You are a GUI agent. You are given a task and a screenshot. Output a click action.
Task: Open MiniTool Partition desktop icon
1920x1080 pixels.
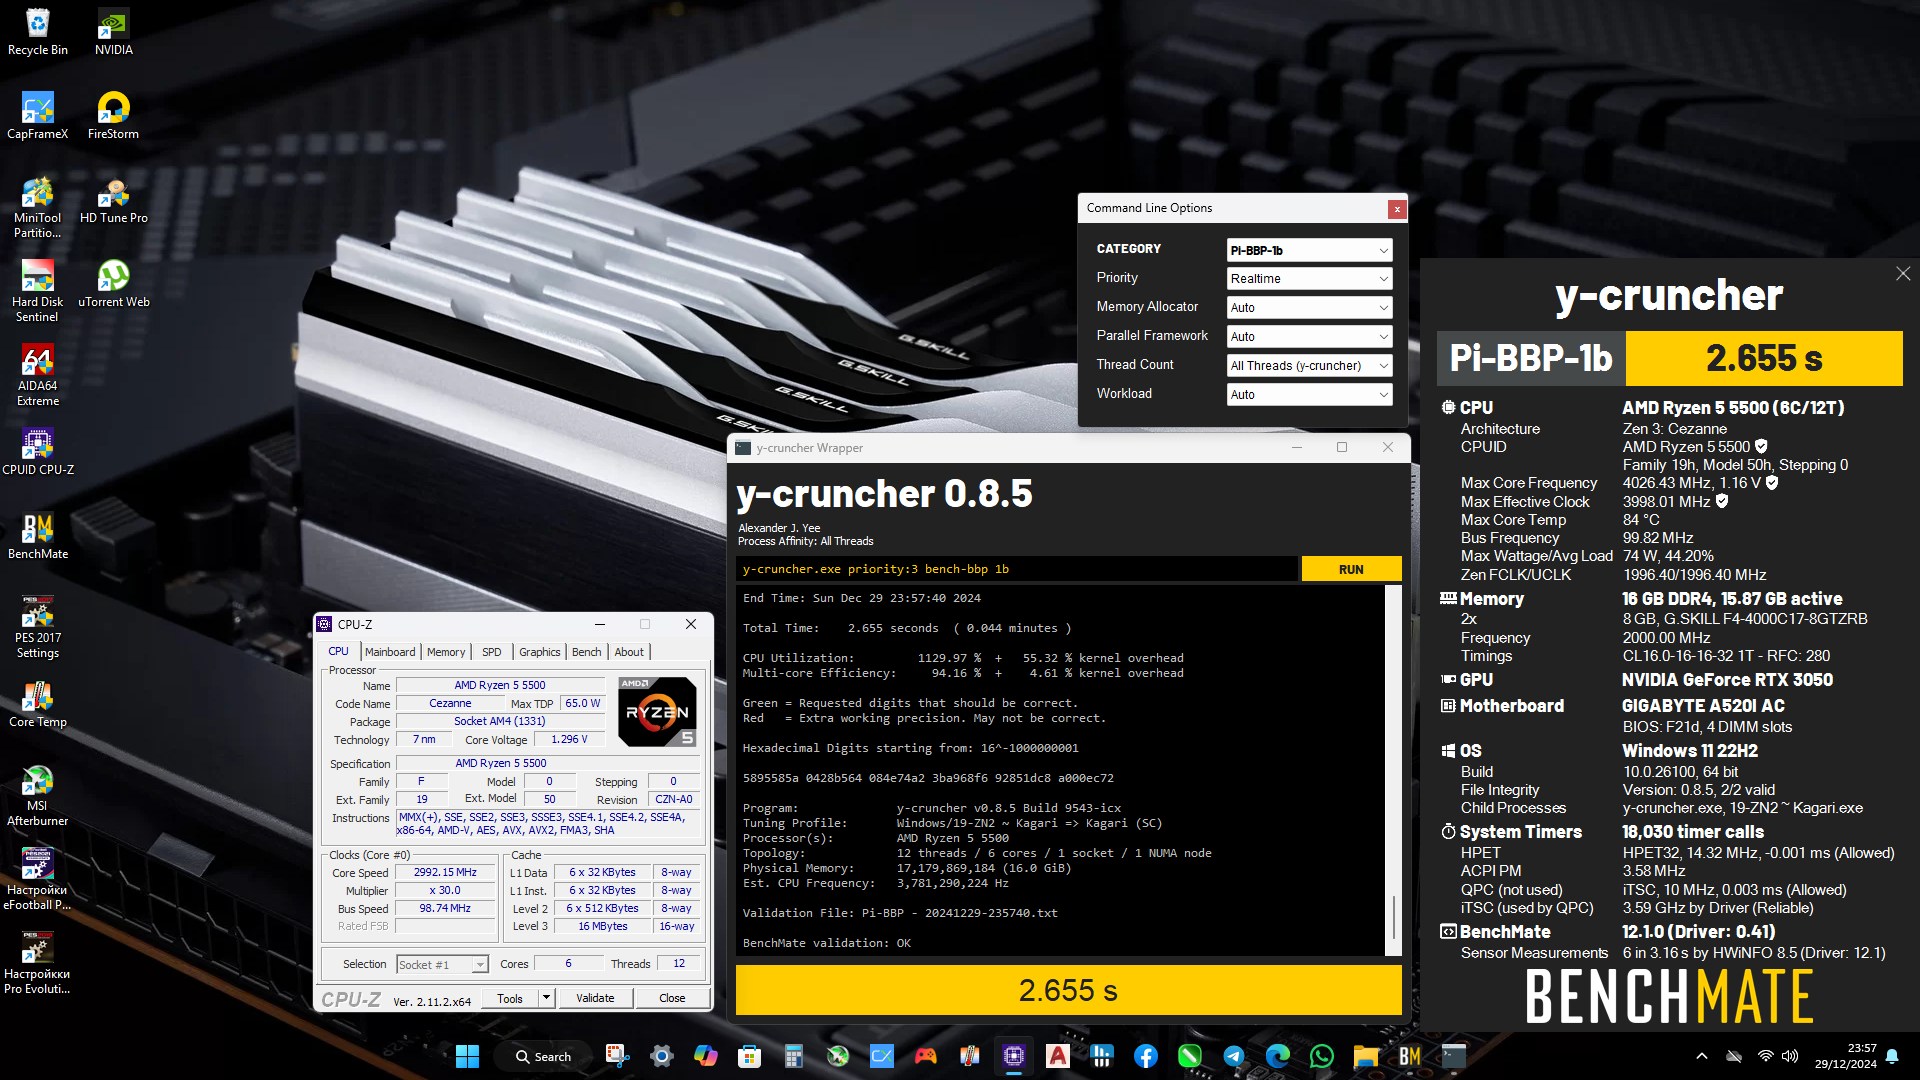pos(38,207)
